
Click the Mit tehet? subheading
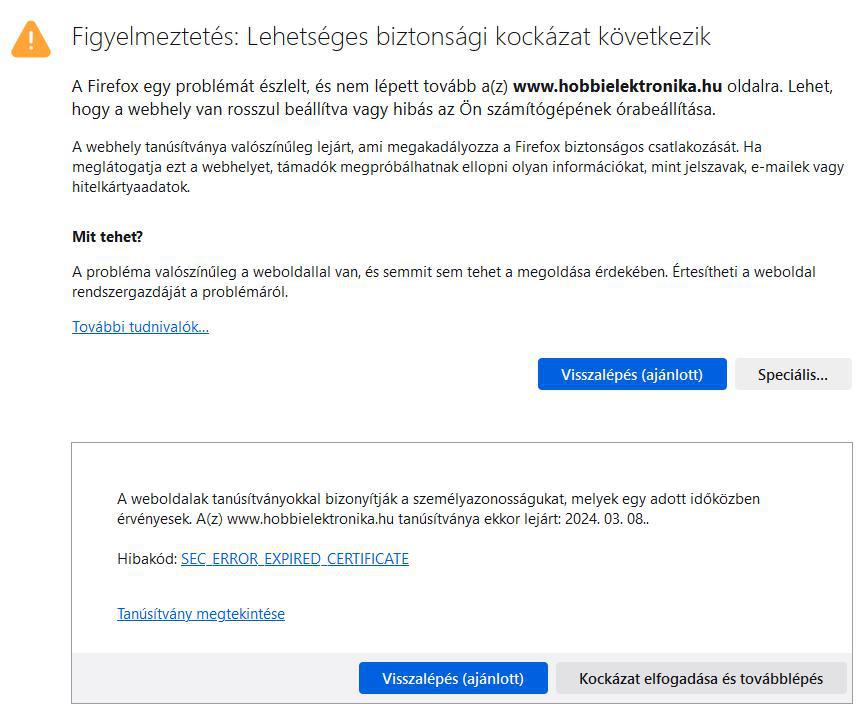click(x=107, y=237)
